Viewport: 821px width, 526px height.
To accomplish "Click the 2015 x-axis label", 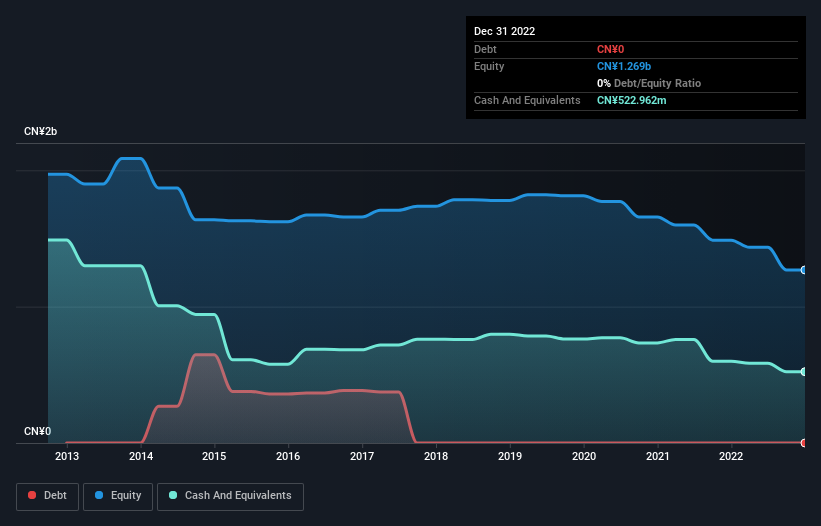I will 214,456.
